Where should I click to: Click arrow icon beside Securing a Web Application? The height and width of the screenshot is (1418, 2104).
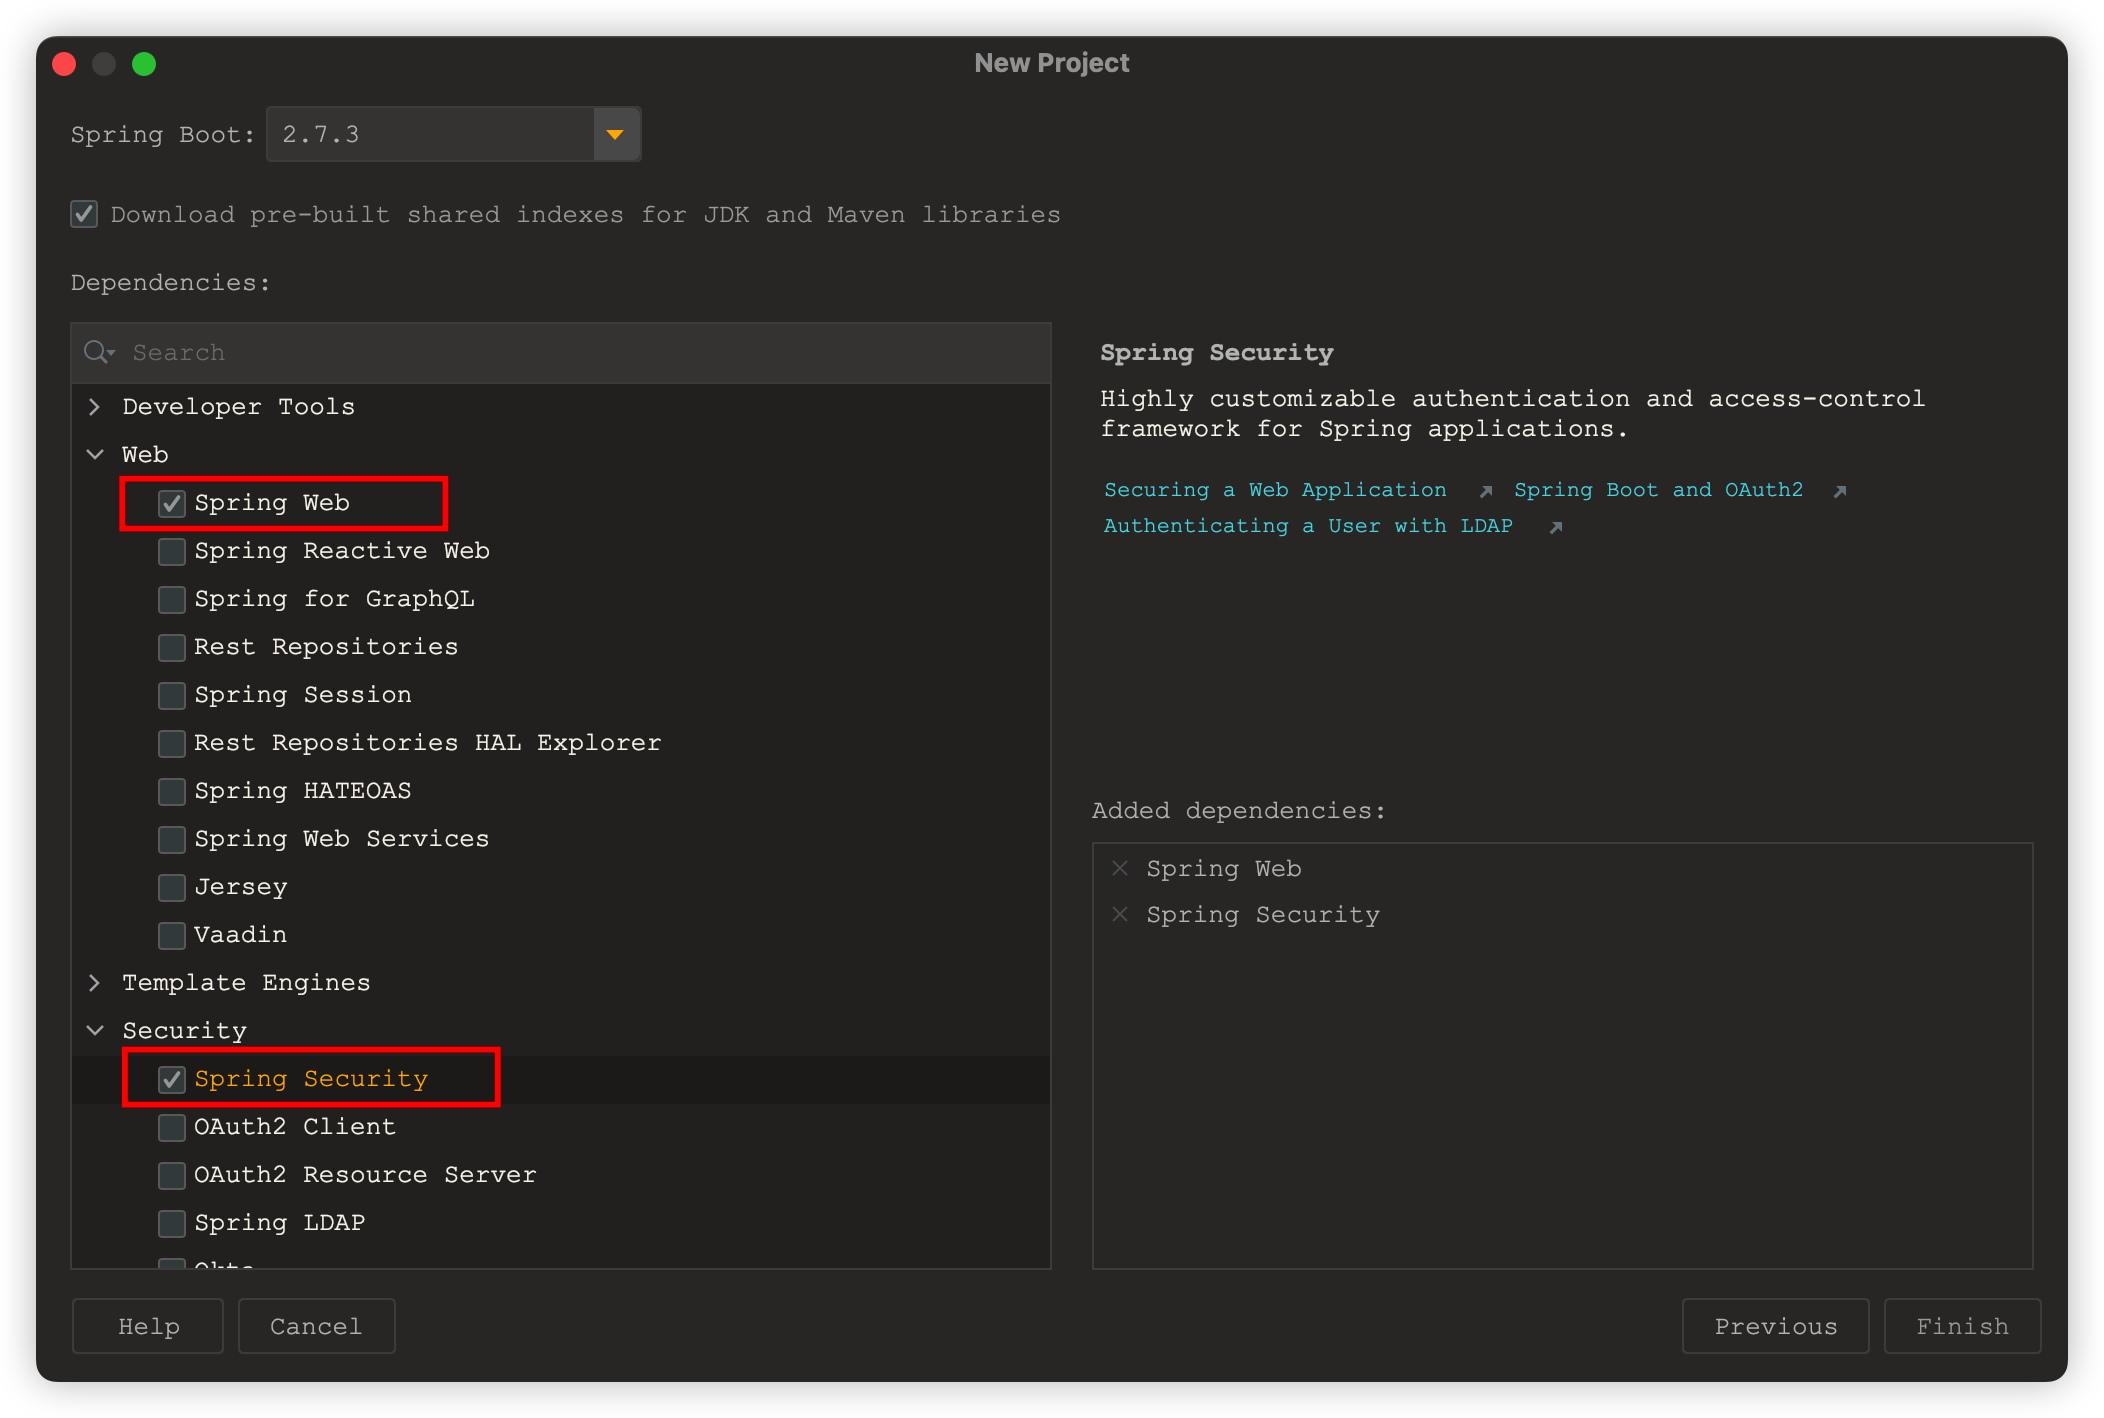(1486, 491)
